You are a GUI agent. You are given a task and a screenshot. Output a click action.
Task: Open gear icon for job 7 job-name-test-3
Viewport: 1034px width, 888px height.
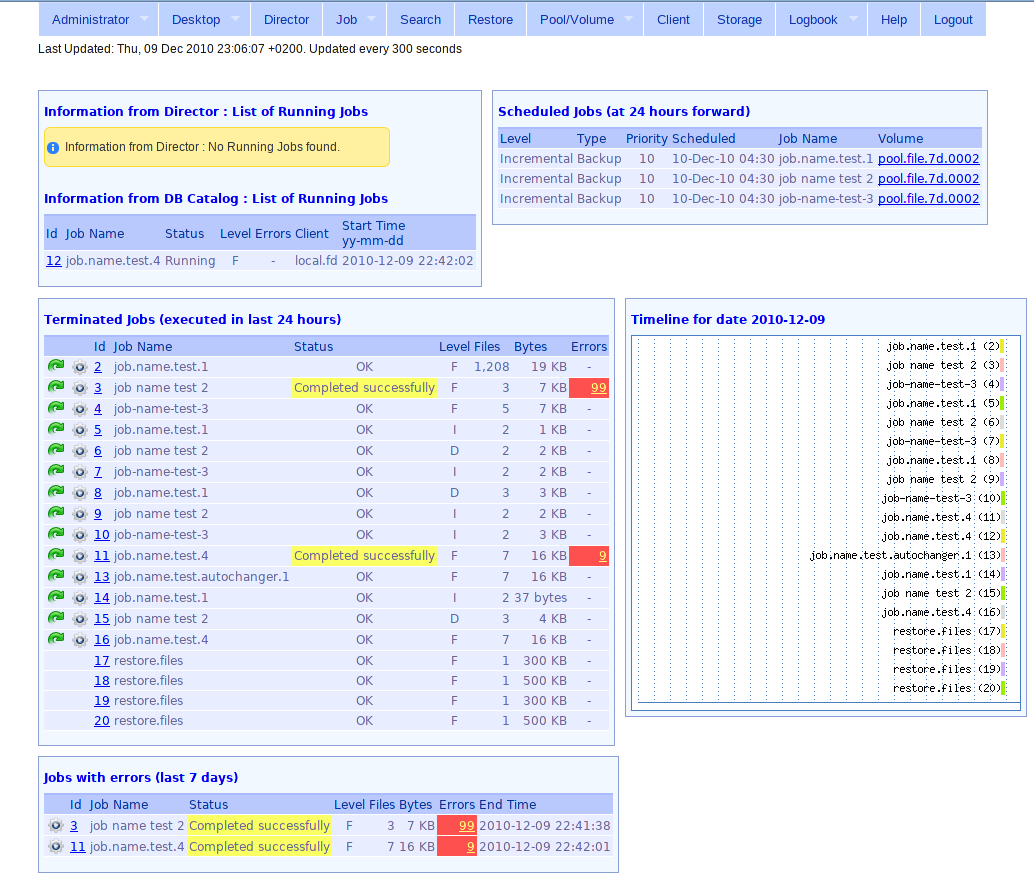pos(80,472)
